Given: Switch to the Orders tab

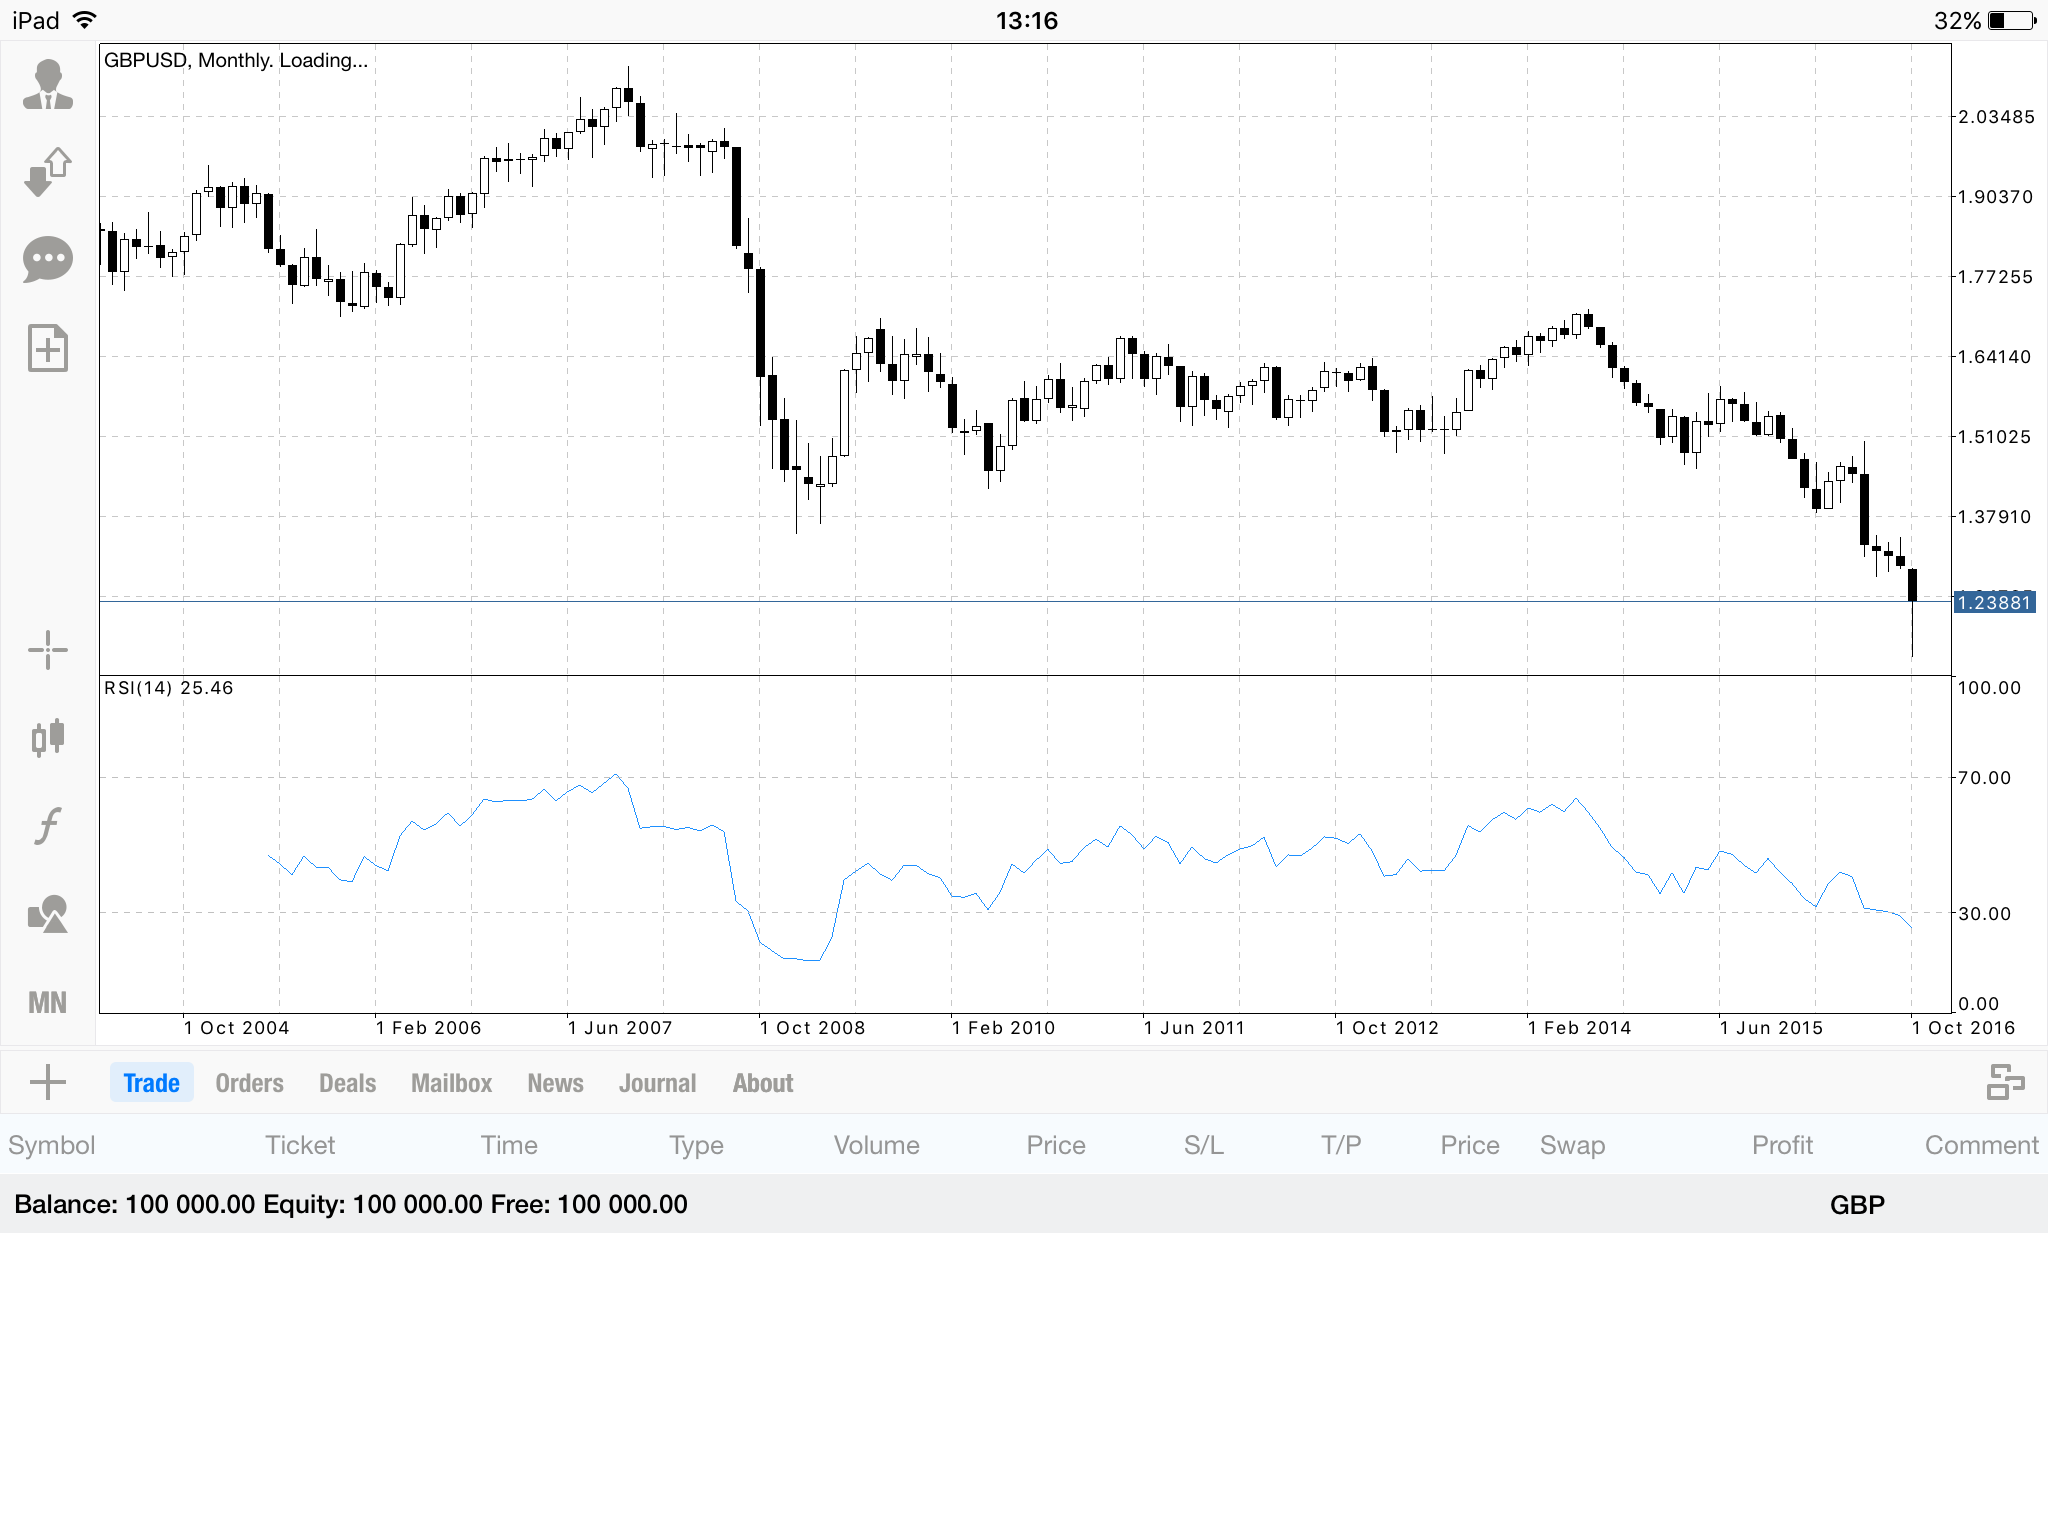Looking at the screenshot, I should pos(249,1083).
